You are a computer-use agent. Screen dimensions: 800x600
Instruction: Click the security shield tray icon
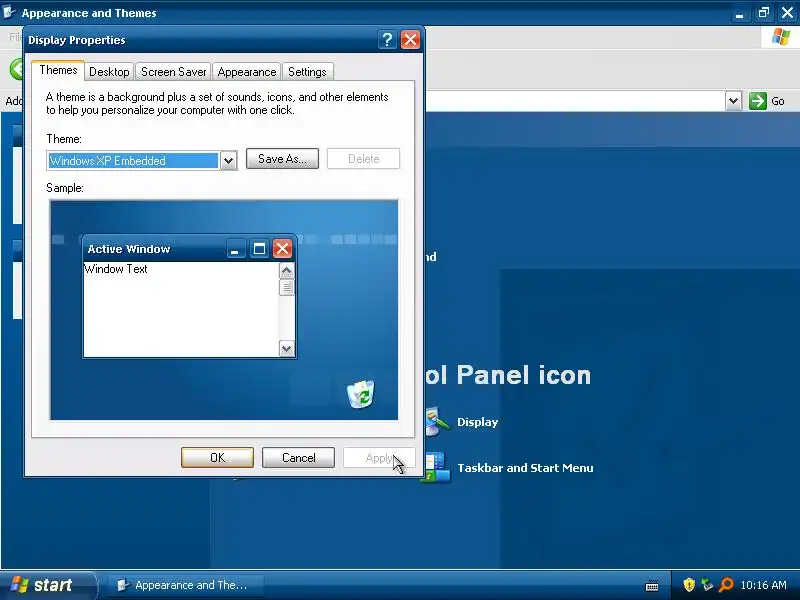click(x=689, y=585)
